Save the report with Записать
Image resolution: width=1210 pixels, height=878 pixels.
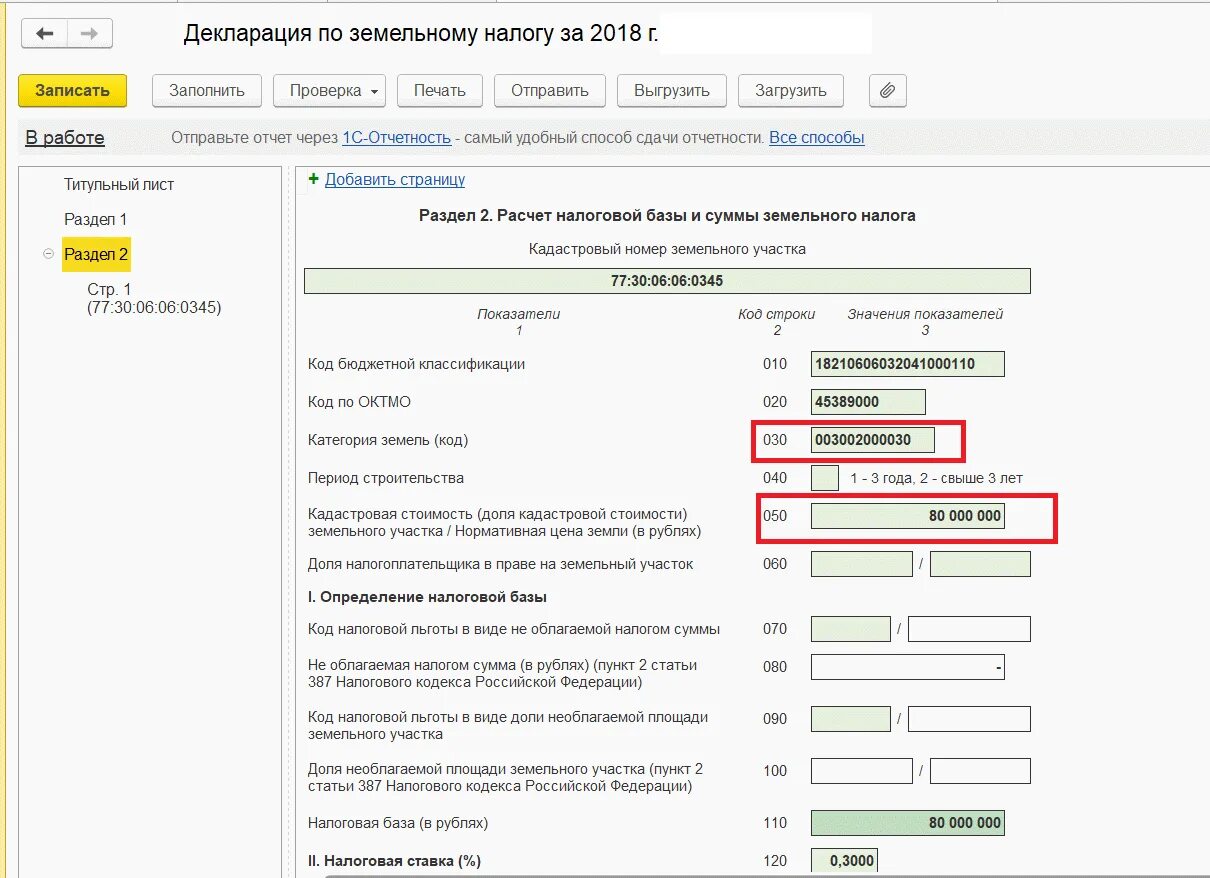[72, 91]
